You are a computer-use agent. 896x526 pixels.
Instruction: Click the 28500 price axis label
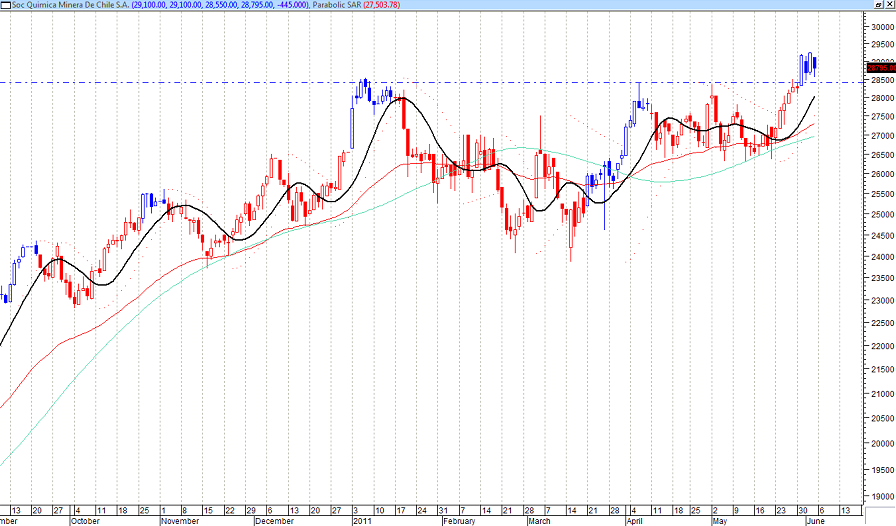883,81
